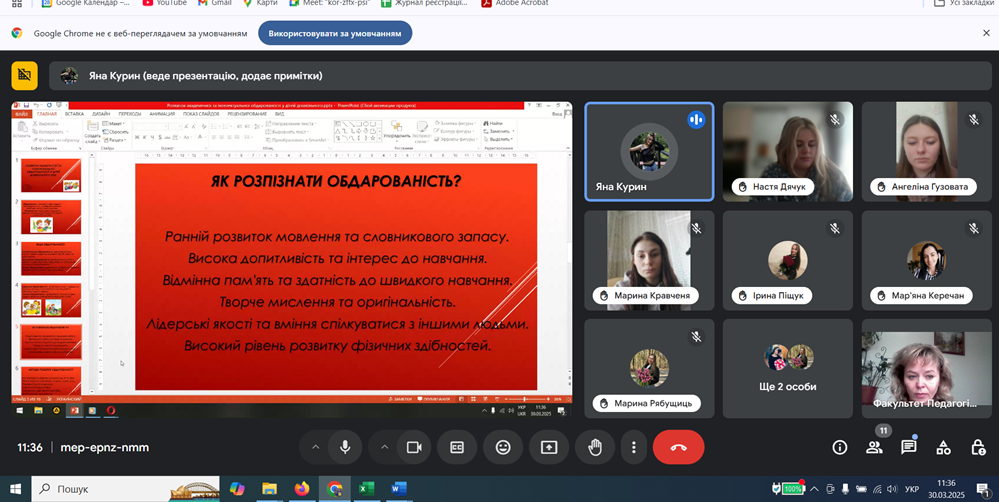Expand audio settings chevron beside microphone

tap(315, 447)
